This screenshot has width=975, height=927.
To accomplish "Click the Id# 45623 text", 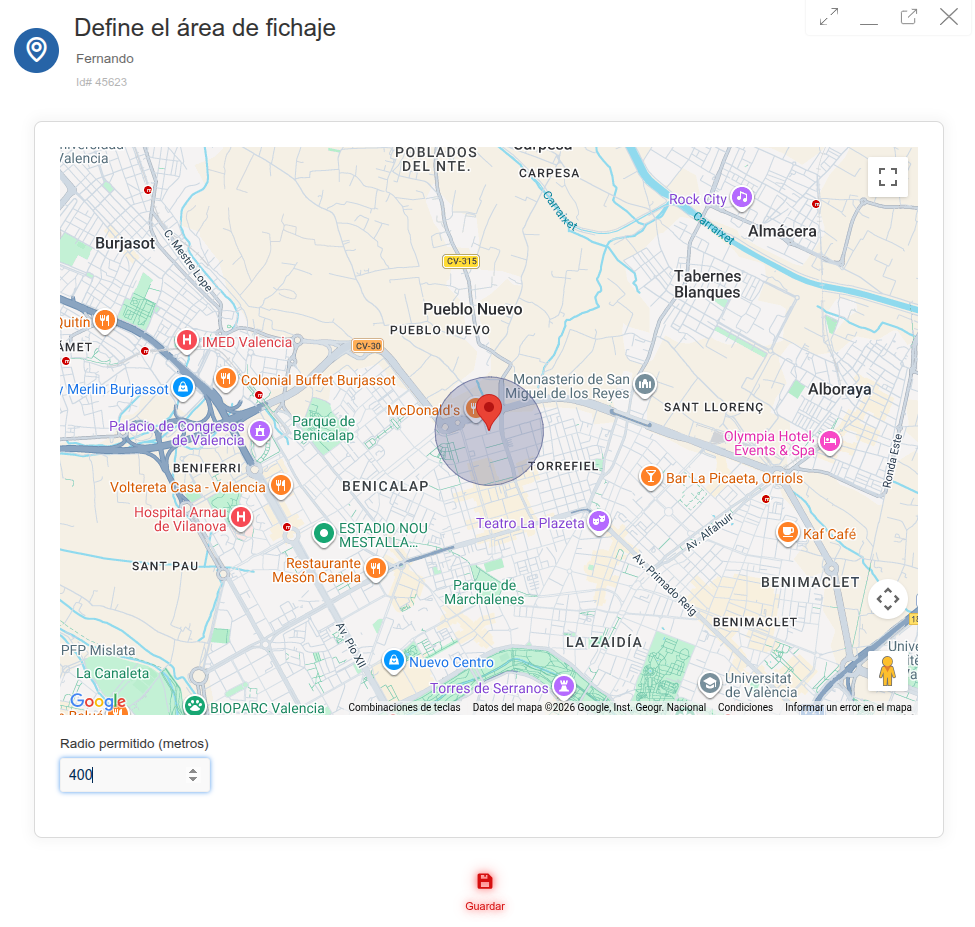I will point(101,82).
